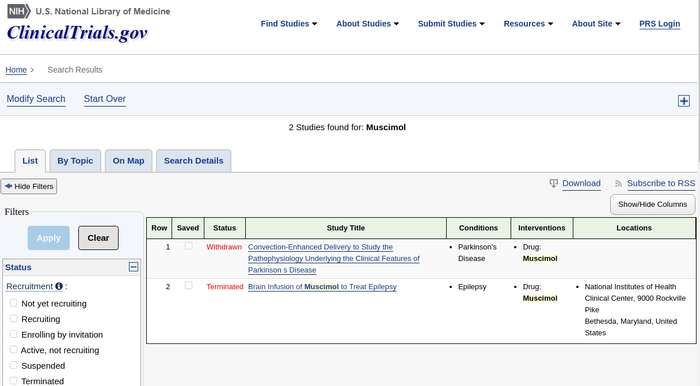Viewport: 700px width, 386px height.
Task: Click the Parkinson's Disease condition
Action: point(477,253)
